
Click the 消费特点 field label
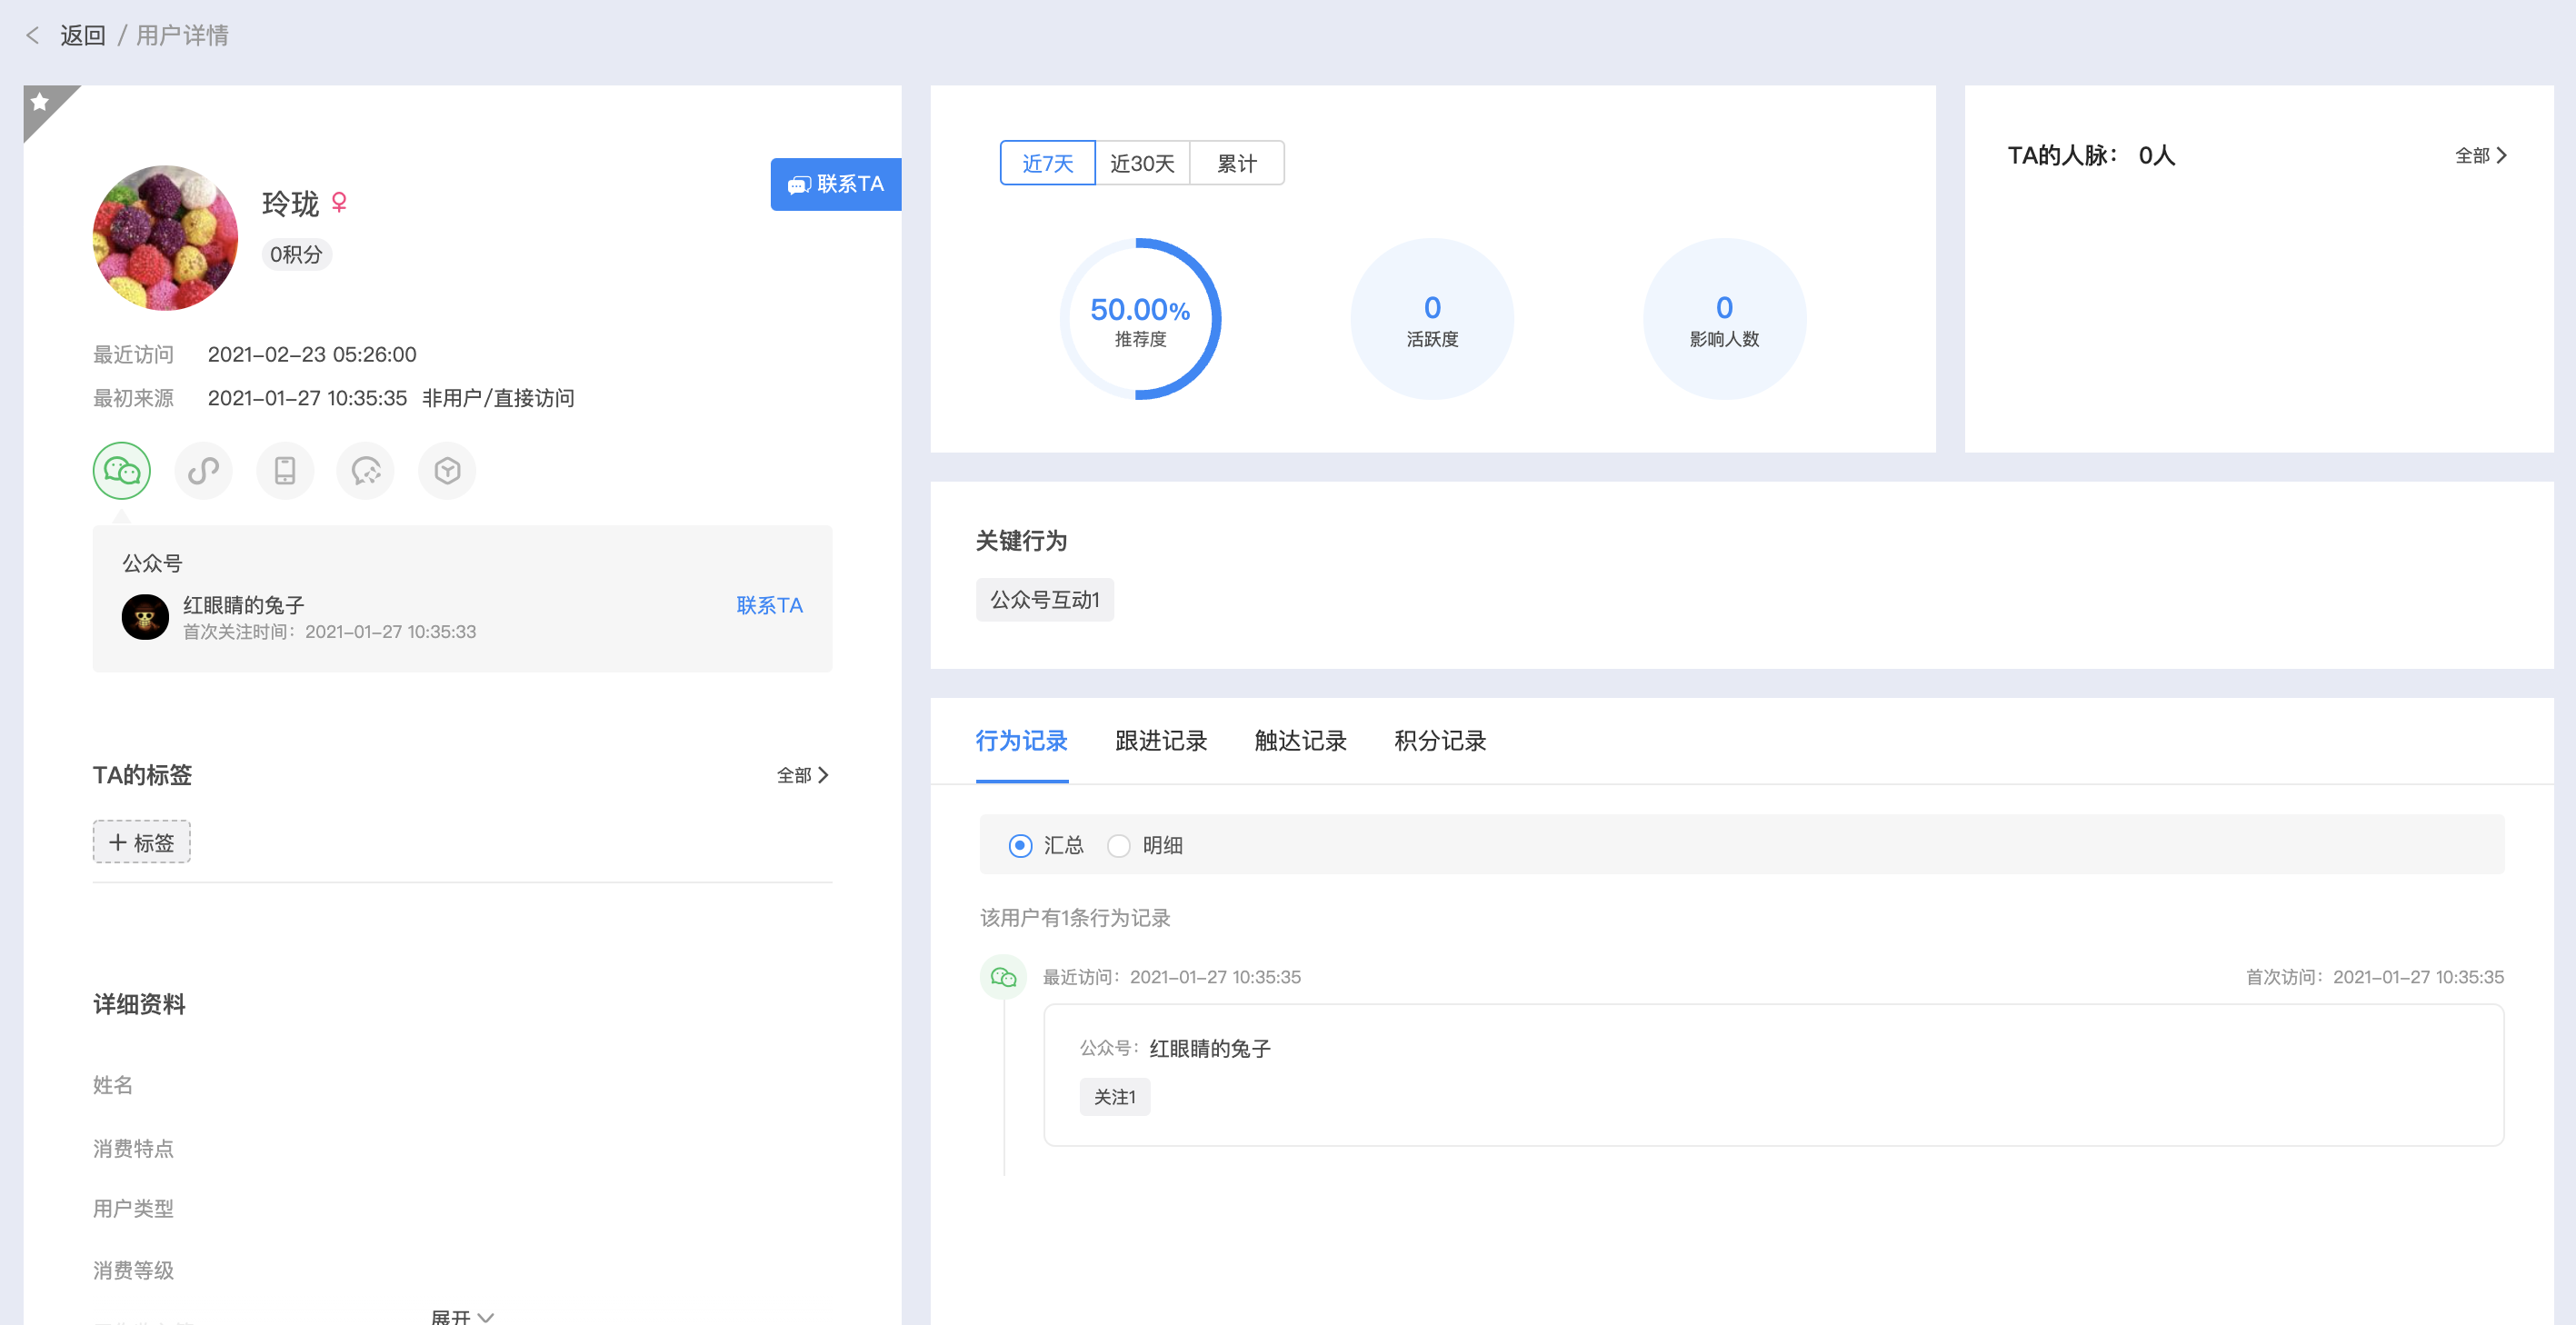[x=133, y=1148]
